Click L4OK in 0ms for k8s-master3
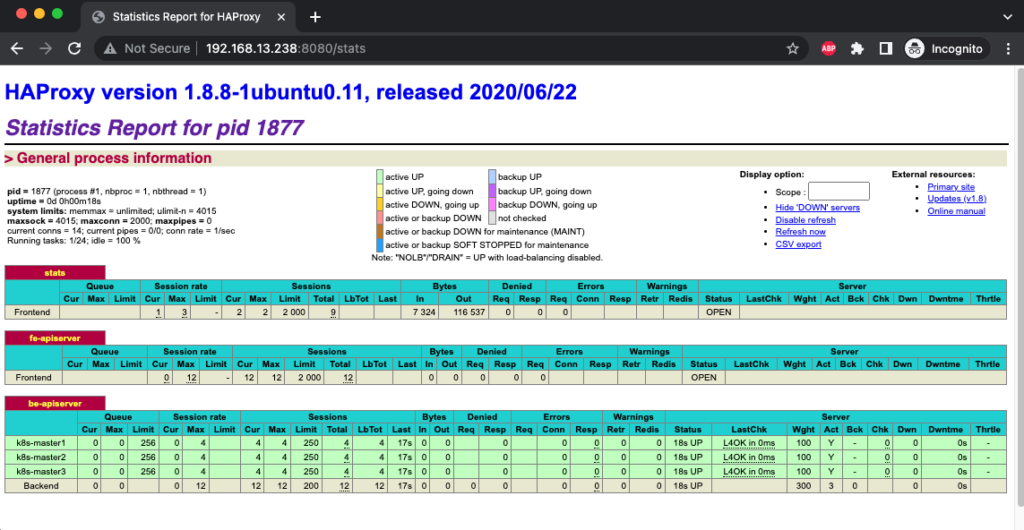Screen dimensions: 1024x530 [749, 471]
